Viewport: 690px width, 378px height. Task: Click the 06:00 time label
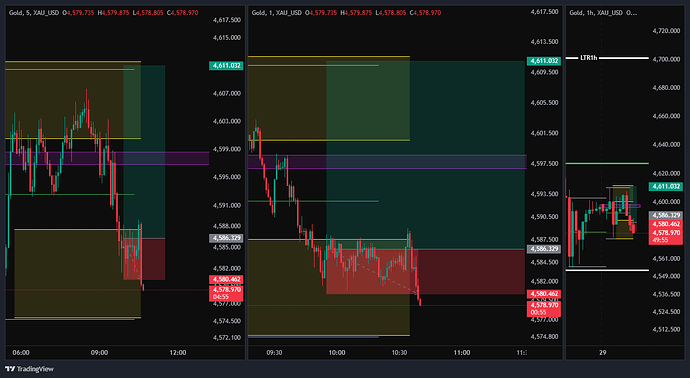tap(21, 352)
